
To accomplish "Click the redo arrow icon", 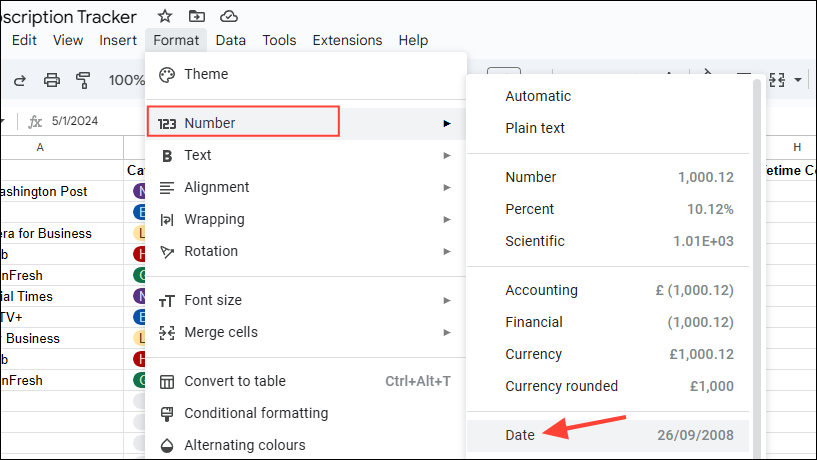I will [20, 80].
